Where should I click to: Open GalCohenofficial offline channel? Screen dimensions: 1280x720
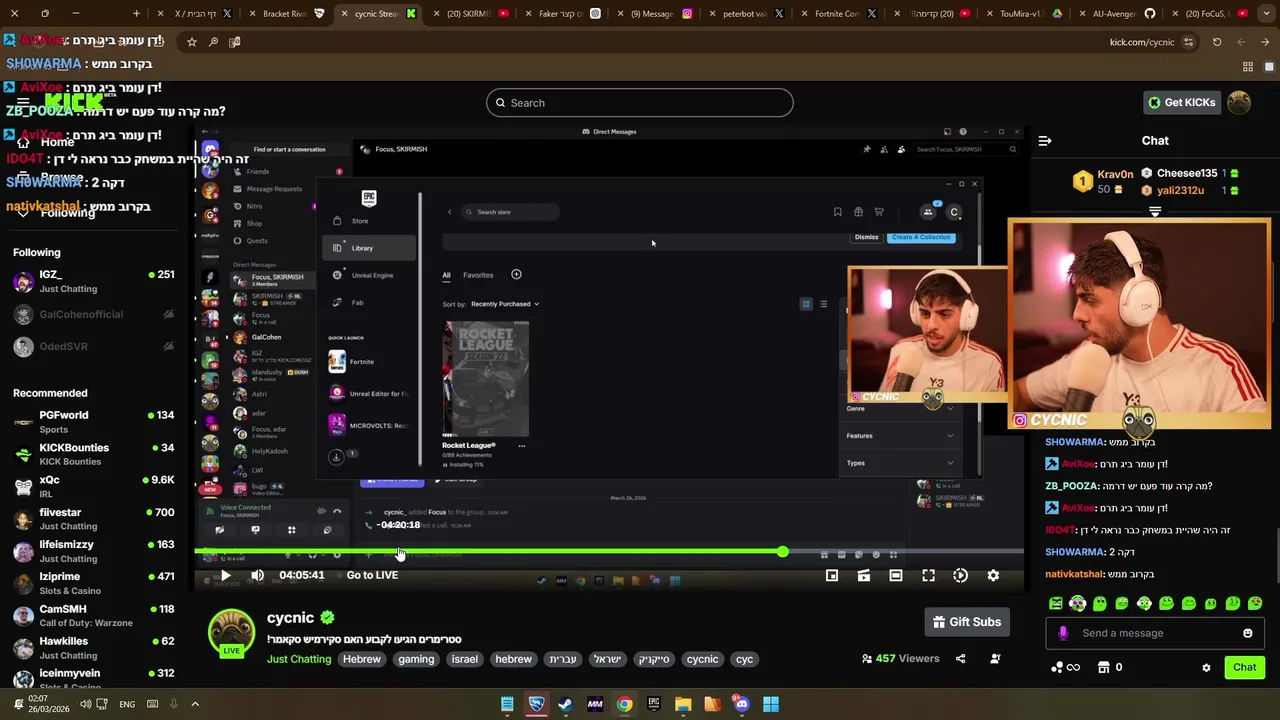(x=95, y=314)
